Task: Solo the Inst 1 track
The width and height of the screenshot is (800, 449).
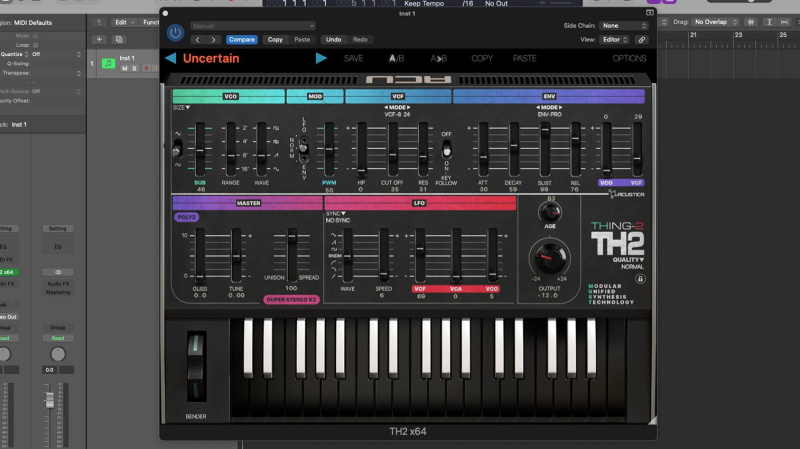Action: click(x=135, y=68)
